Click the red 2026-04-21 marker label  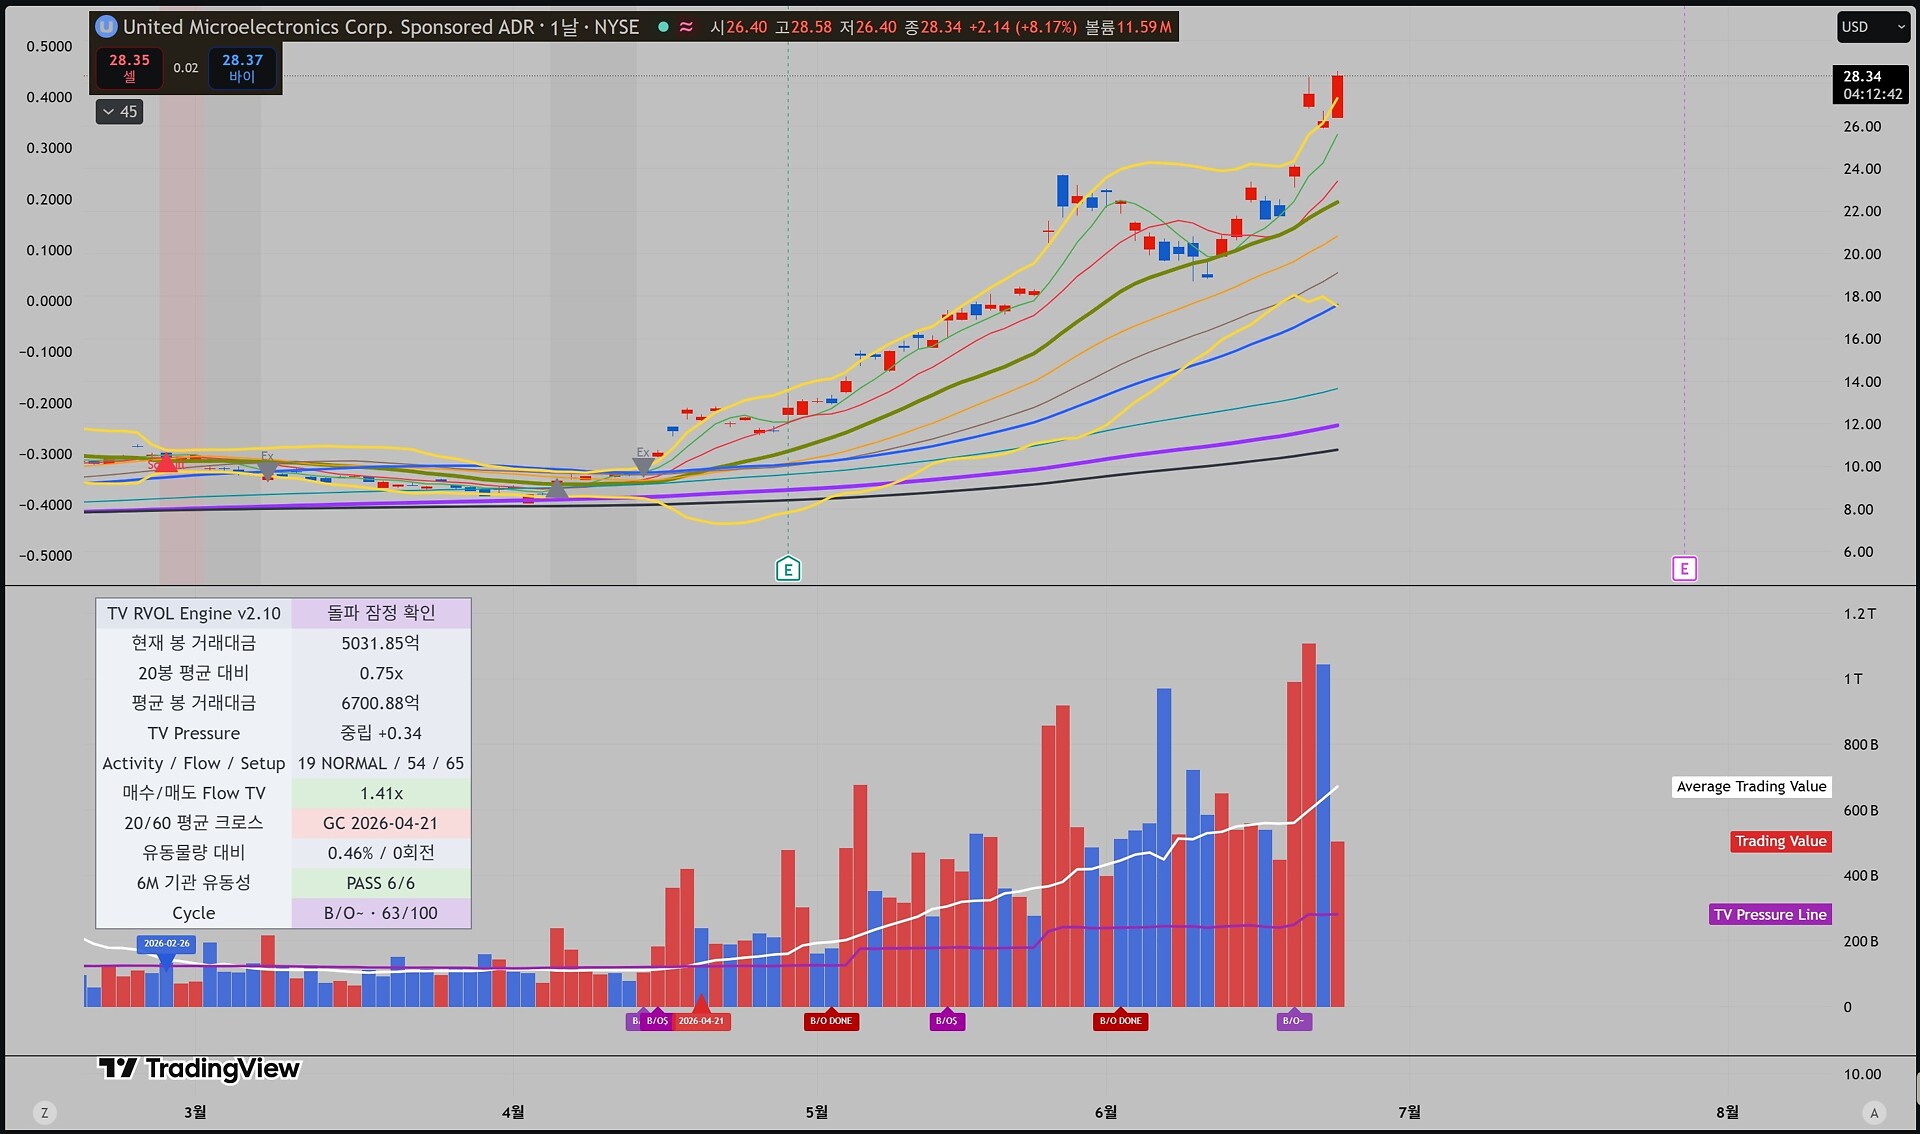[701, 1021]
